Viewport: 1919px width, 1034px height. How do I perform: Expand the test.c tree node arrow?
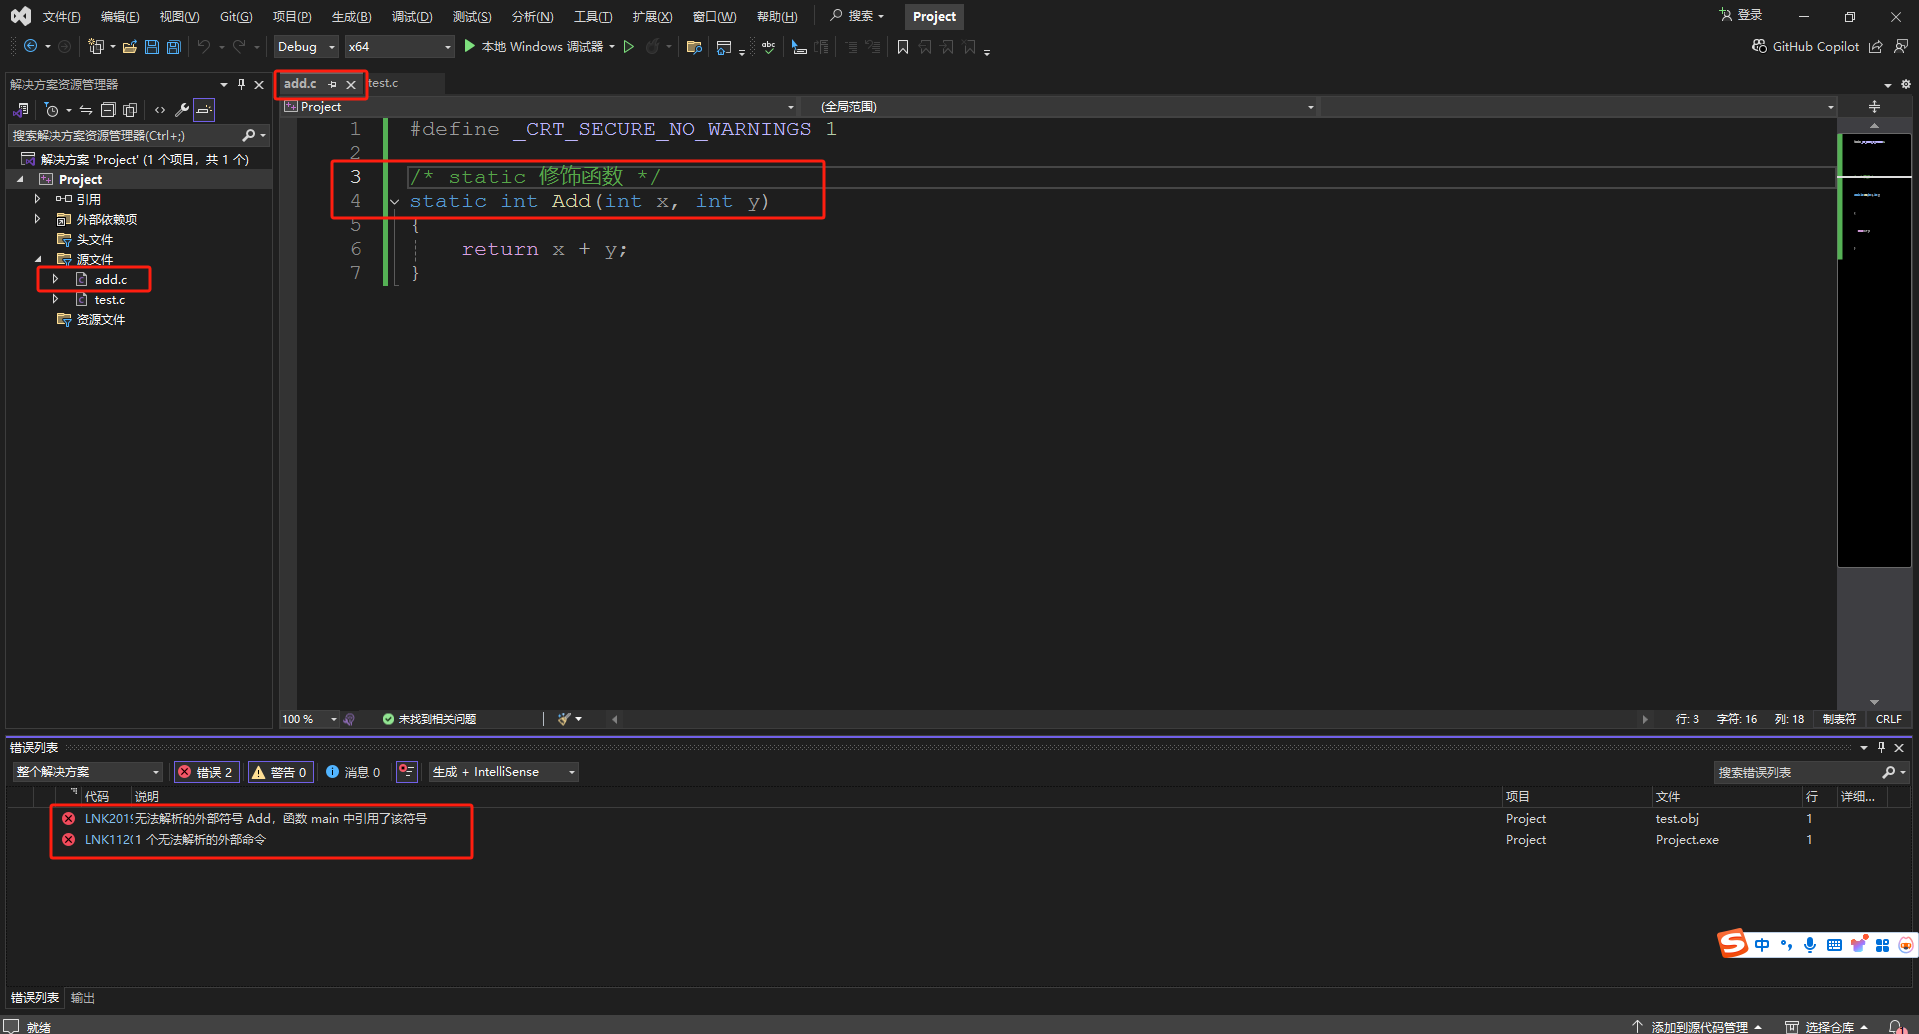[56, 299]
